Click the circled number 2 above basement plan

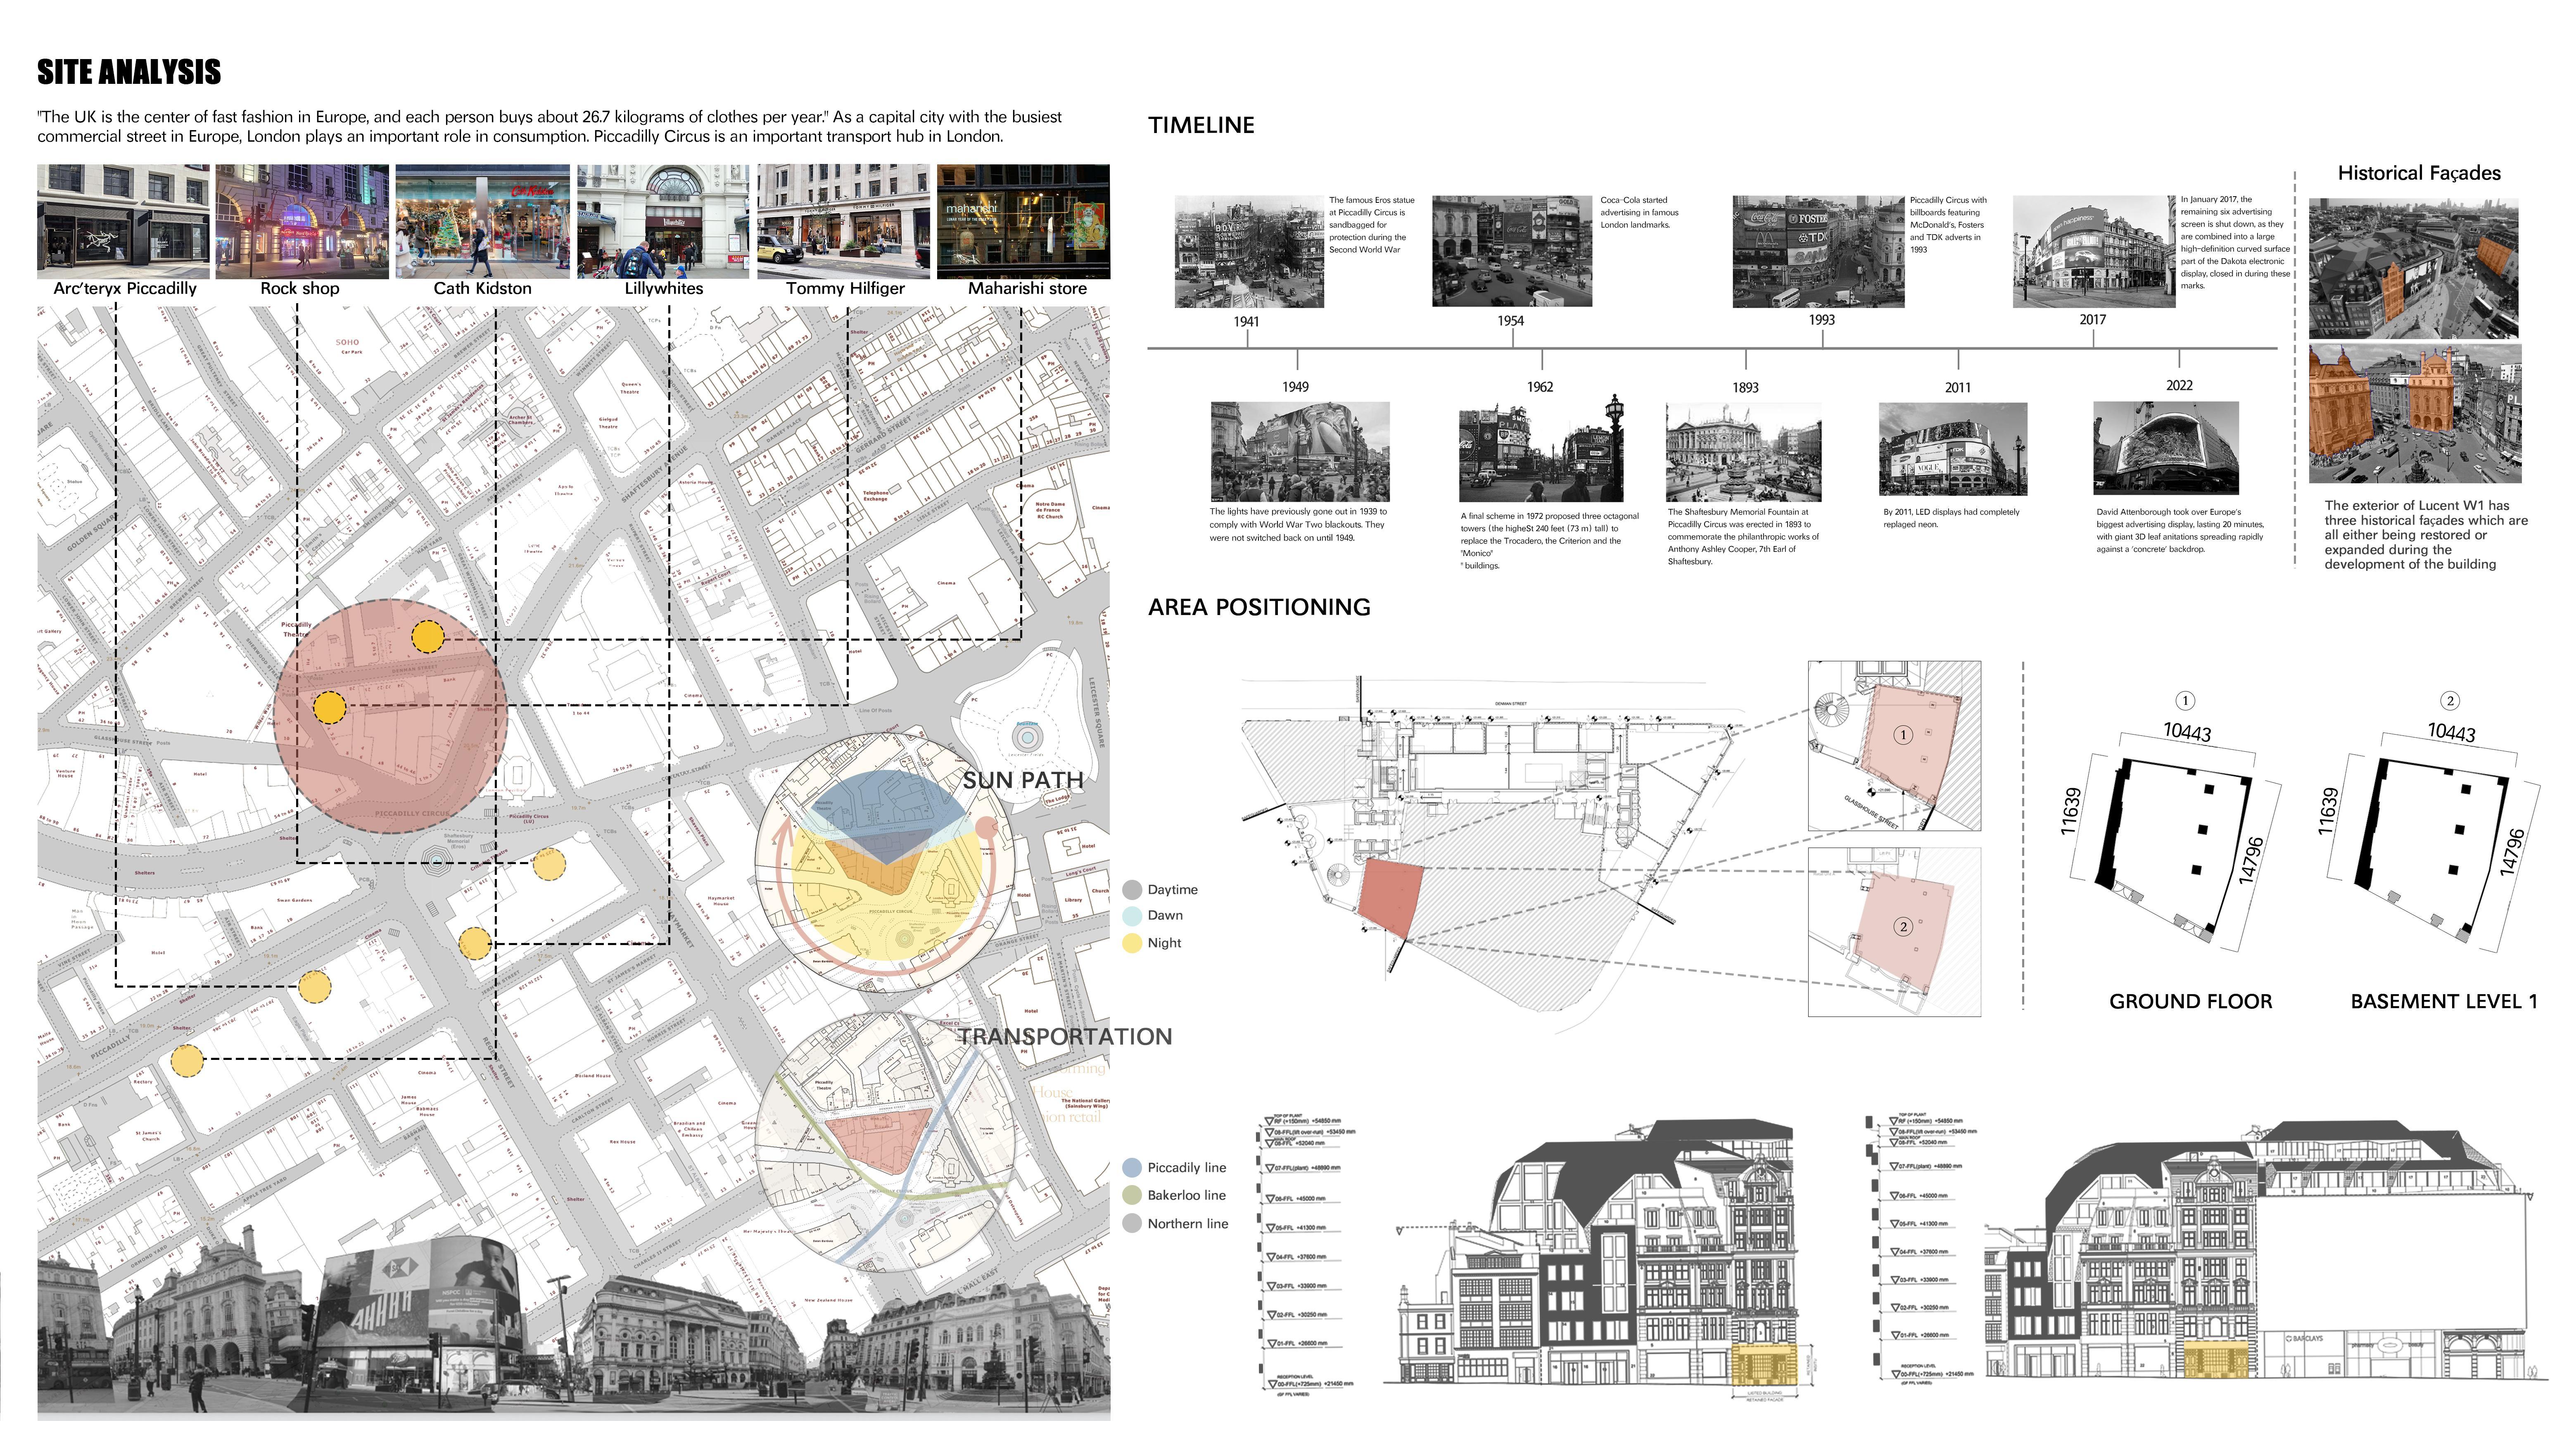click(x=2450, y=700)
